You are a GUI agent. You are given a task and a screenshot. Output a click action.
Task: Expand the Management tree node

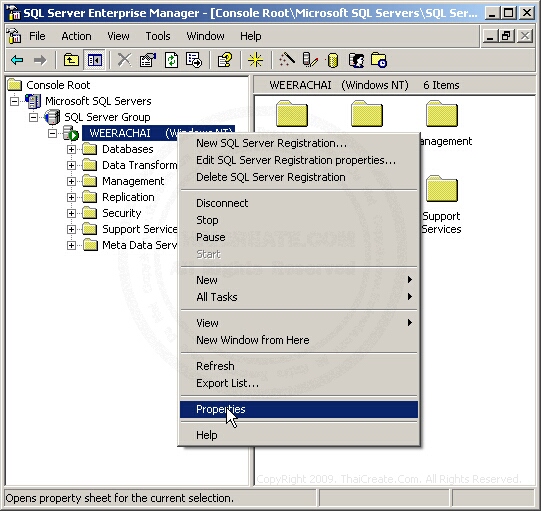click(71, 181)
